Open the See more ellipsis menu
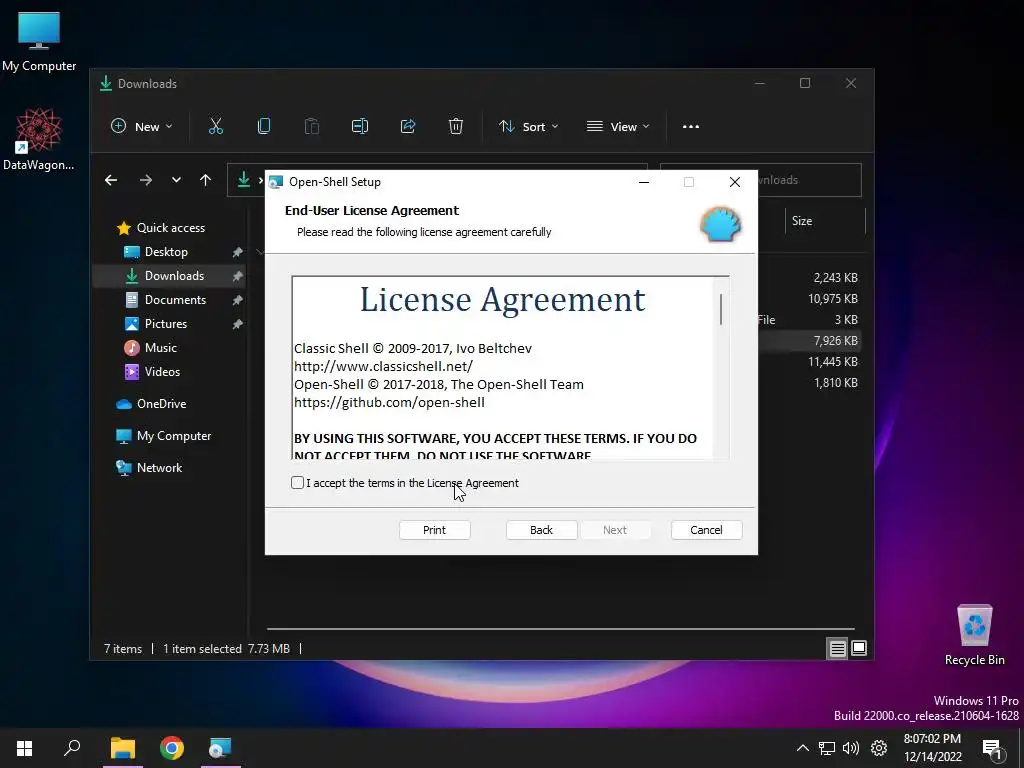 coord(690,126)
